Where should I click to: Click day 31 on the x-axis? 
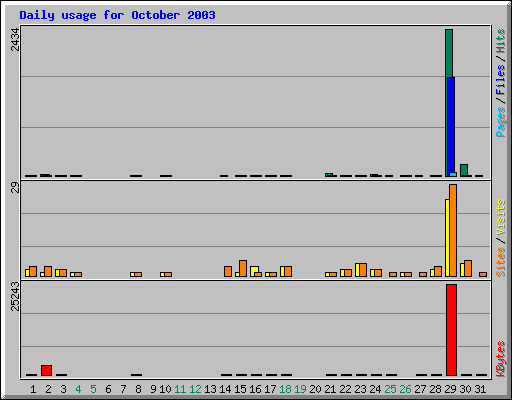tap(480, 389)
